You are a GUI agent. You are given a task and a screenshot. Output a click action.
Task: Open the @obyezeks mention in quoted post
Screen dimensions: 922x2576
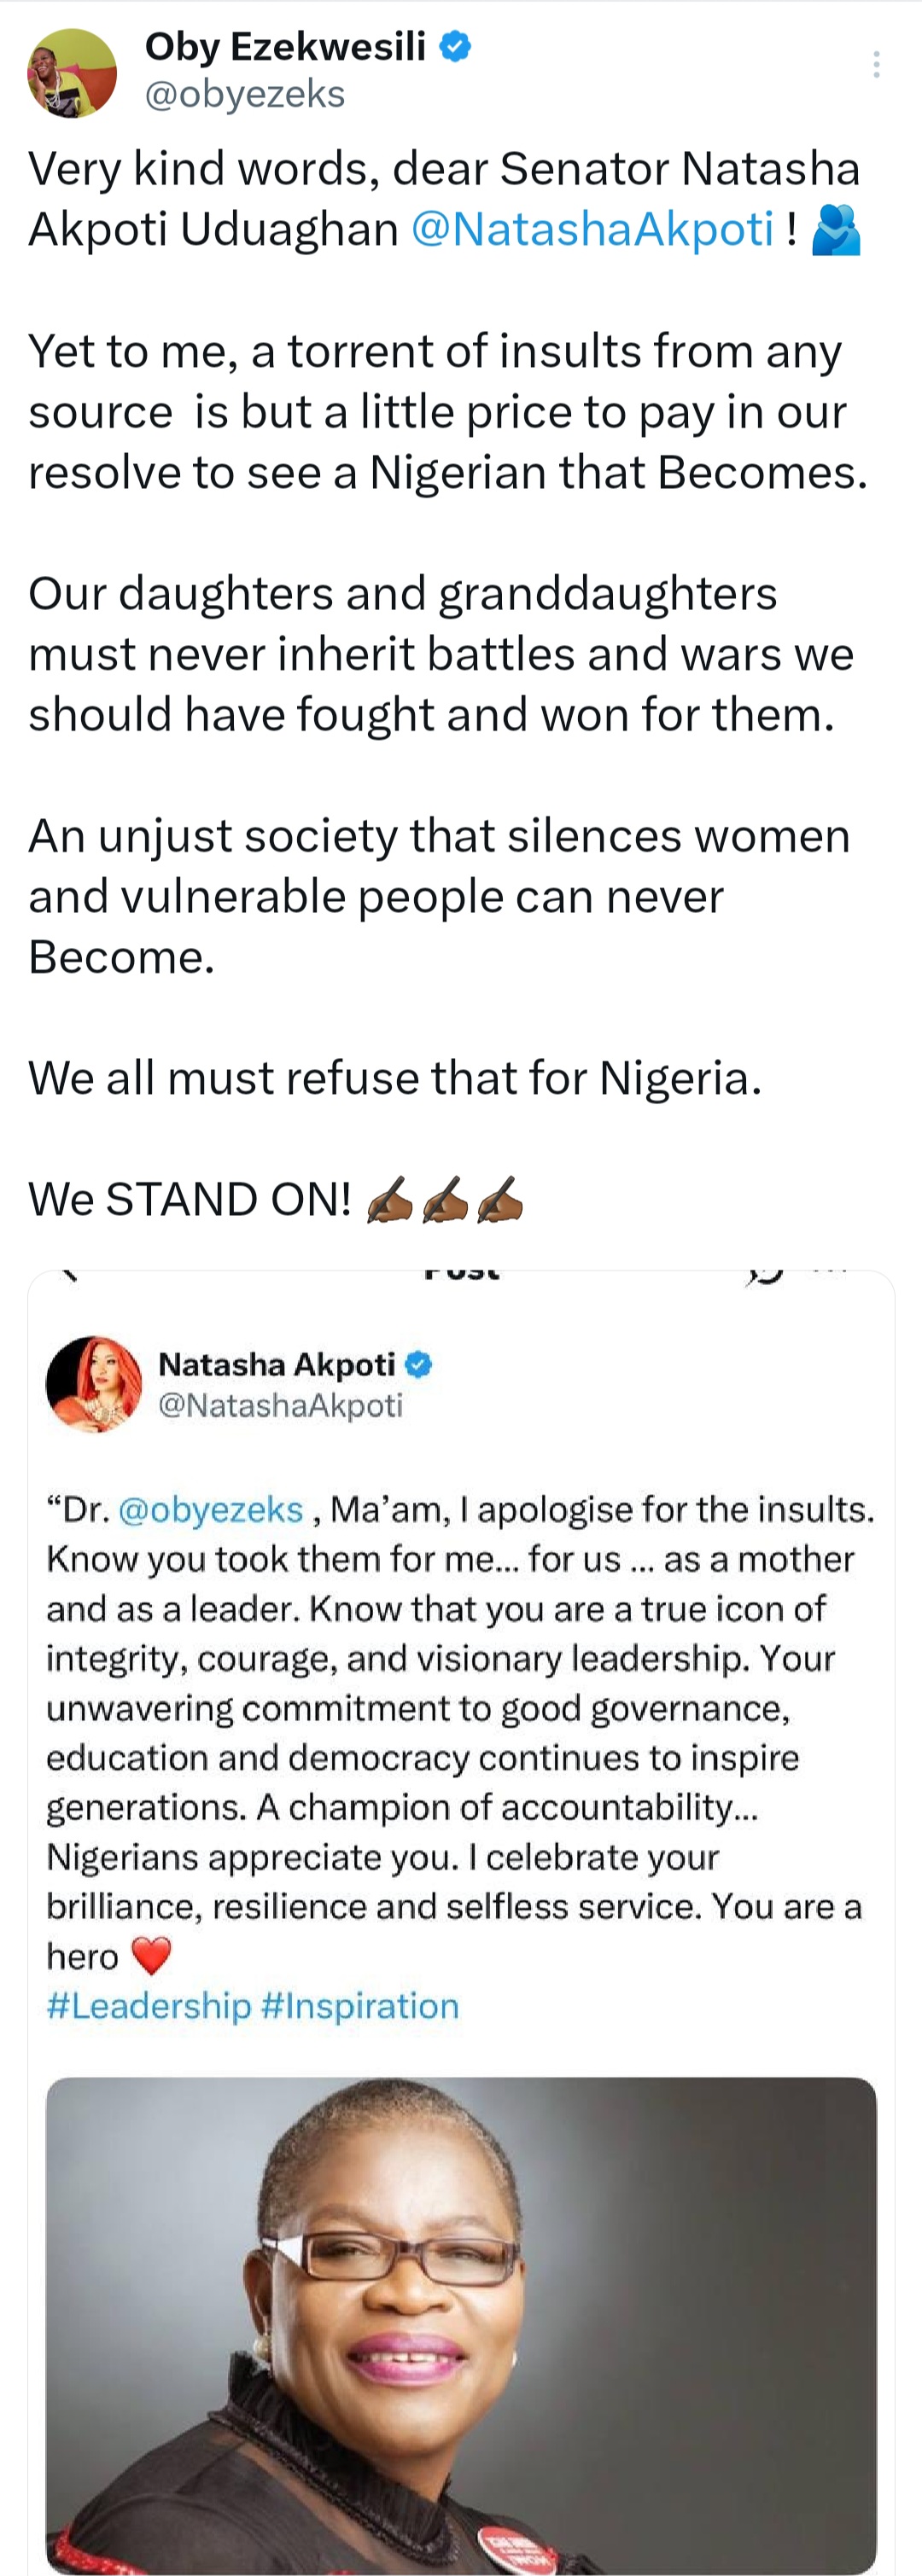[210, 1509]
